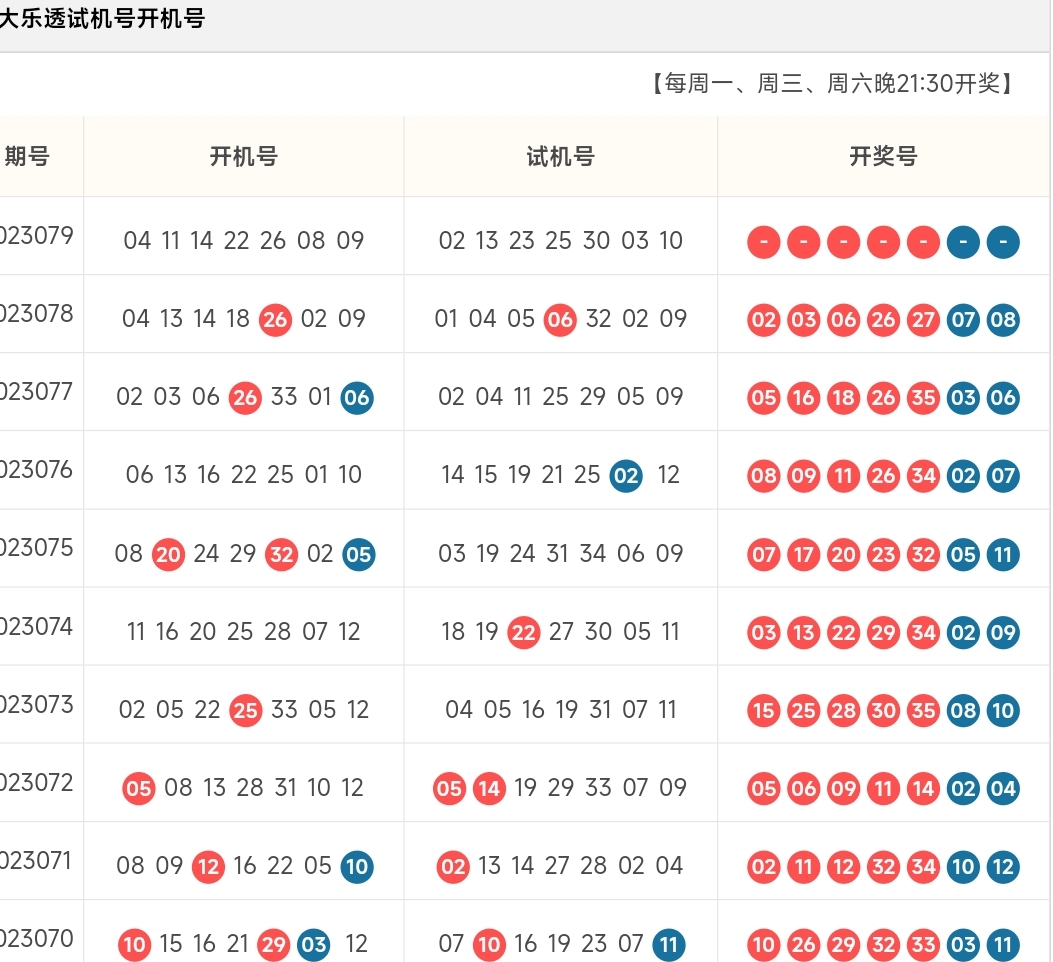
Task: Select period number 23076 row label
Action: [x=36, y=470]
